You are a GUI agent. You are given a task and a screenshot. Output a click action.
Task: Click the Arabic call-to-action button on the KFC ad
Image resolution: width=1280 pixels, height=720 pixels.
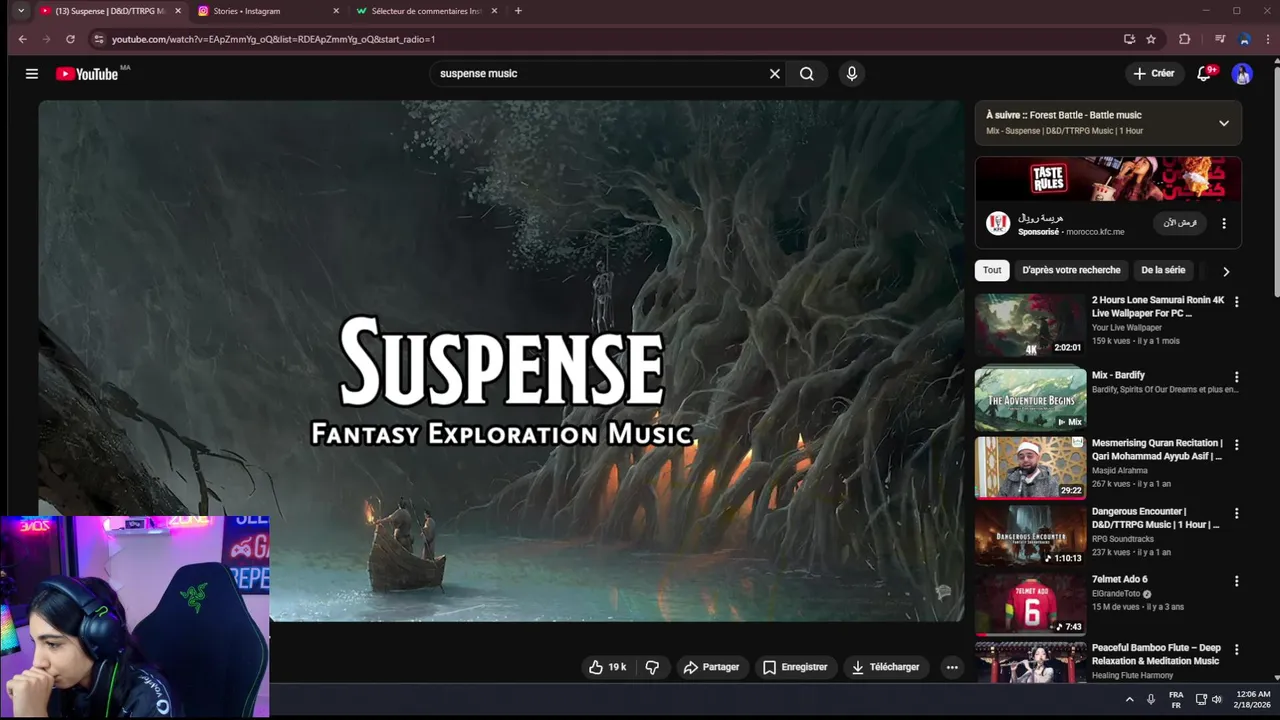point(1180,223)
